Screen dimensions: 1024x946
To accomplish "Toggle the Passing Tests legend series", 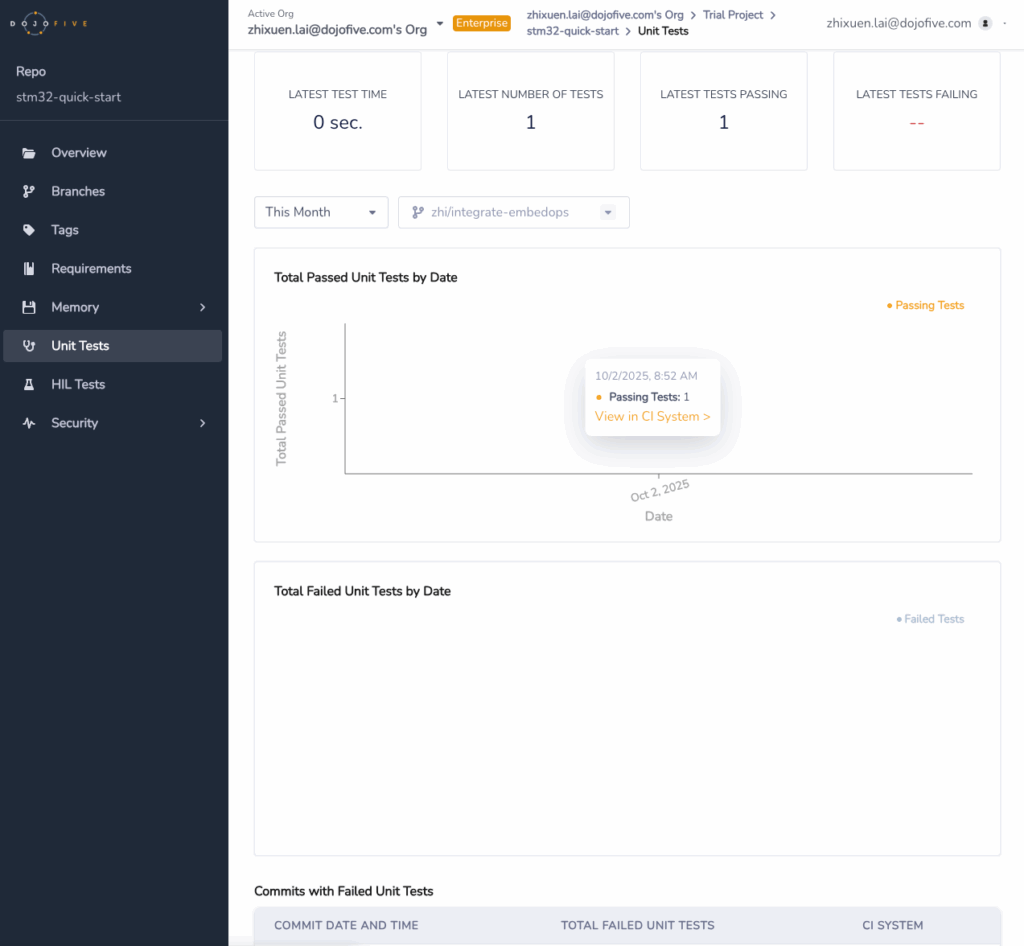I will pos(925,306).
